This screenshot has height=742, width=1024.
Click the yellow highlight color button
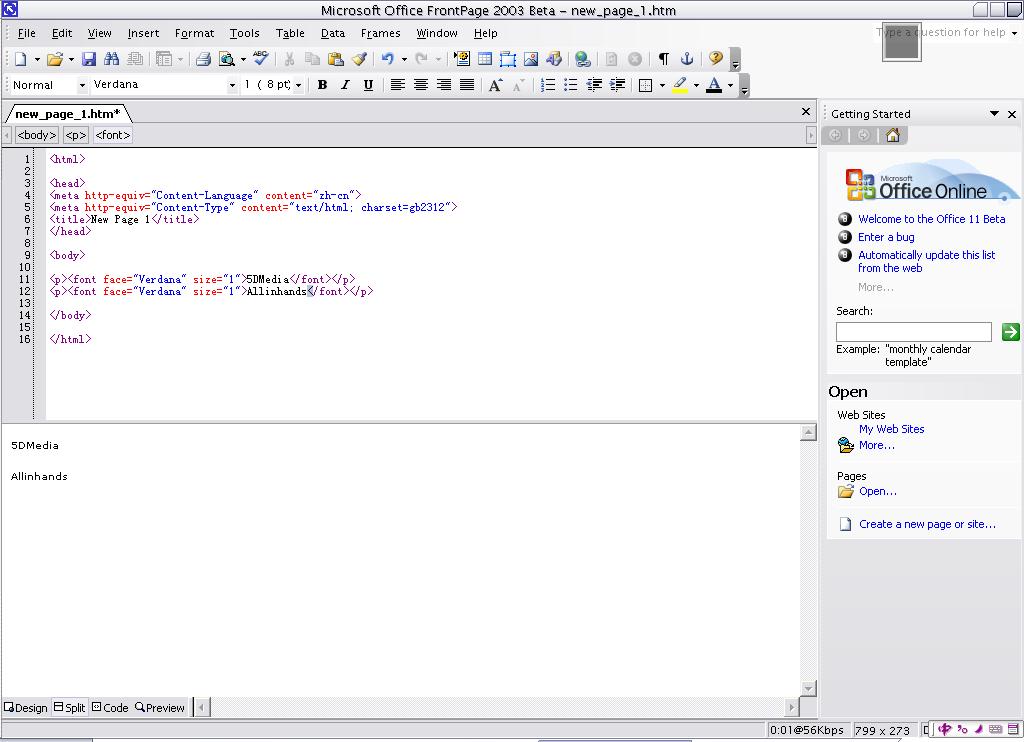pos(680,85)
